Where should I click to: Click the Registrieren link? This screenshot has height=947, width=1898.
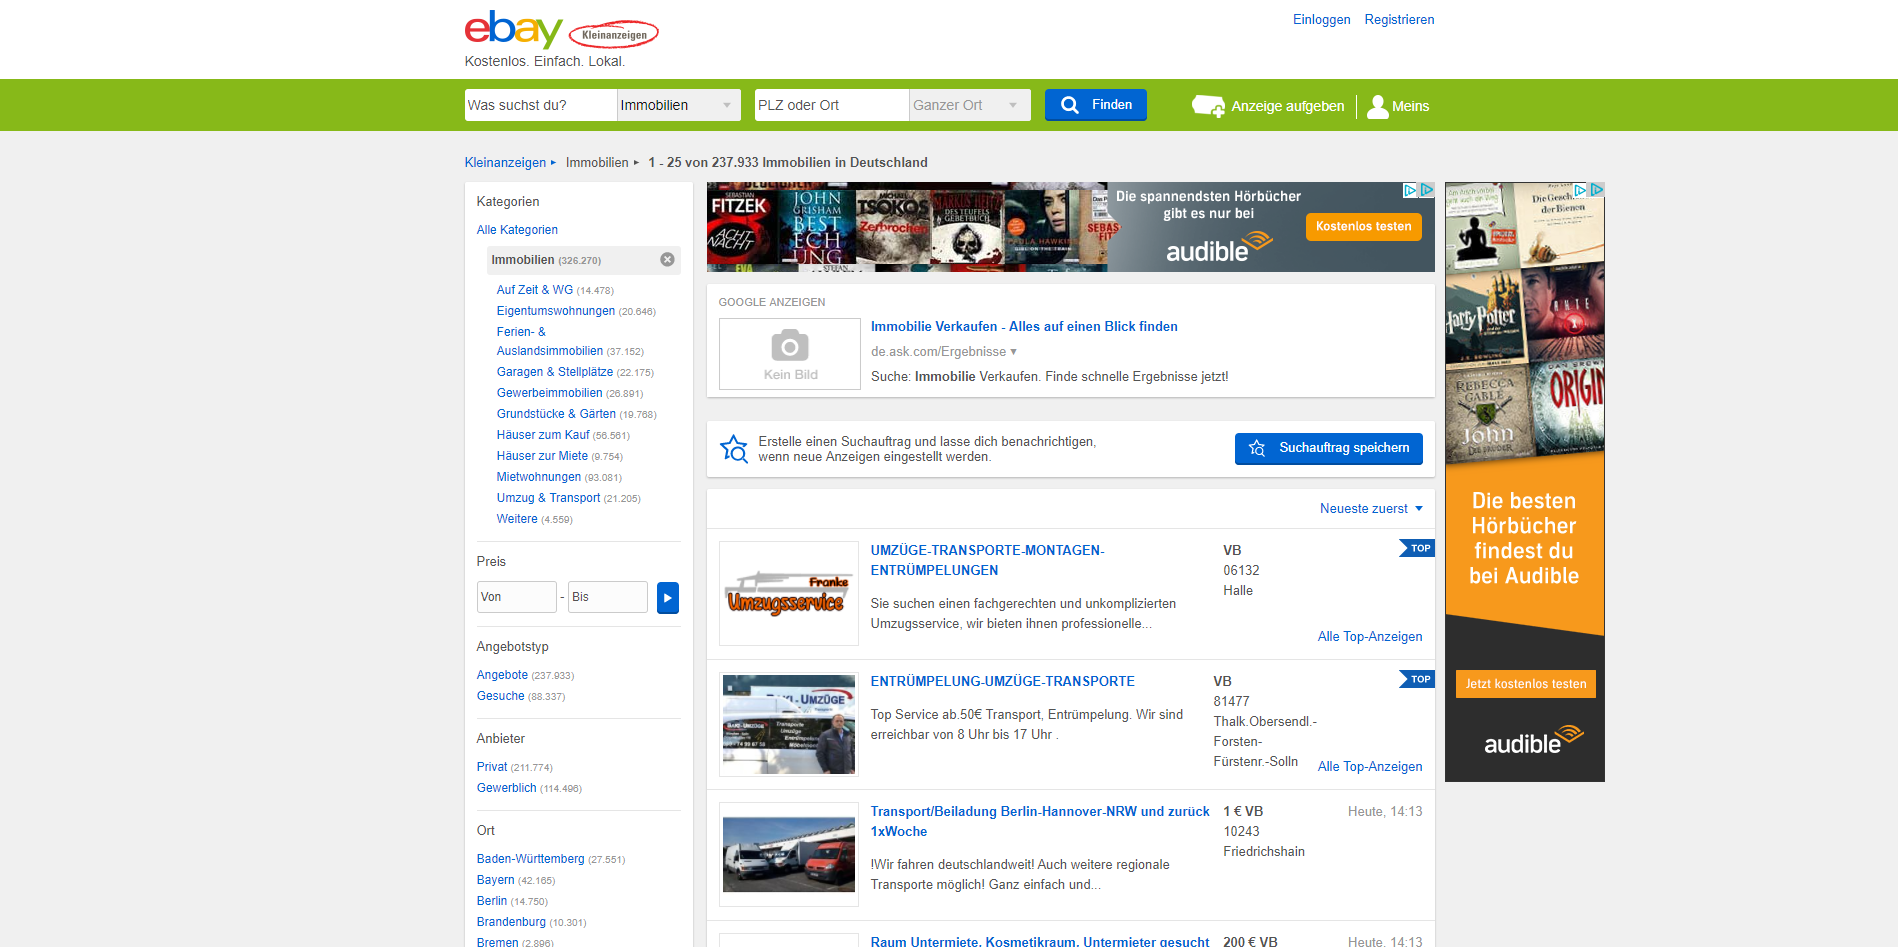pos(1399,20)
